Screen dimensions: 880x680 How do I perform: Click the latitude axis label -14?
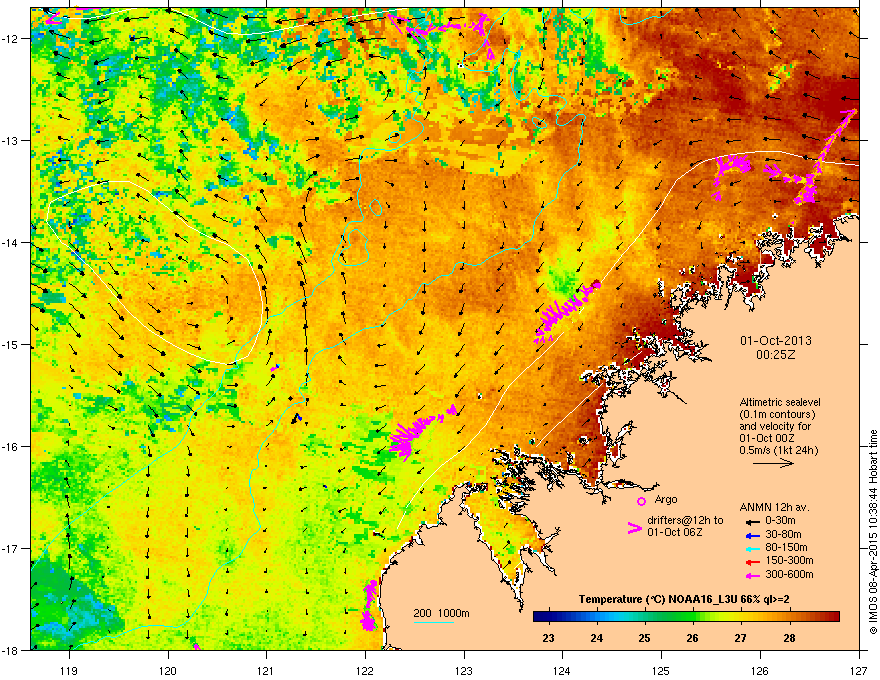tap(11, 242)
